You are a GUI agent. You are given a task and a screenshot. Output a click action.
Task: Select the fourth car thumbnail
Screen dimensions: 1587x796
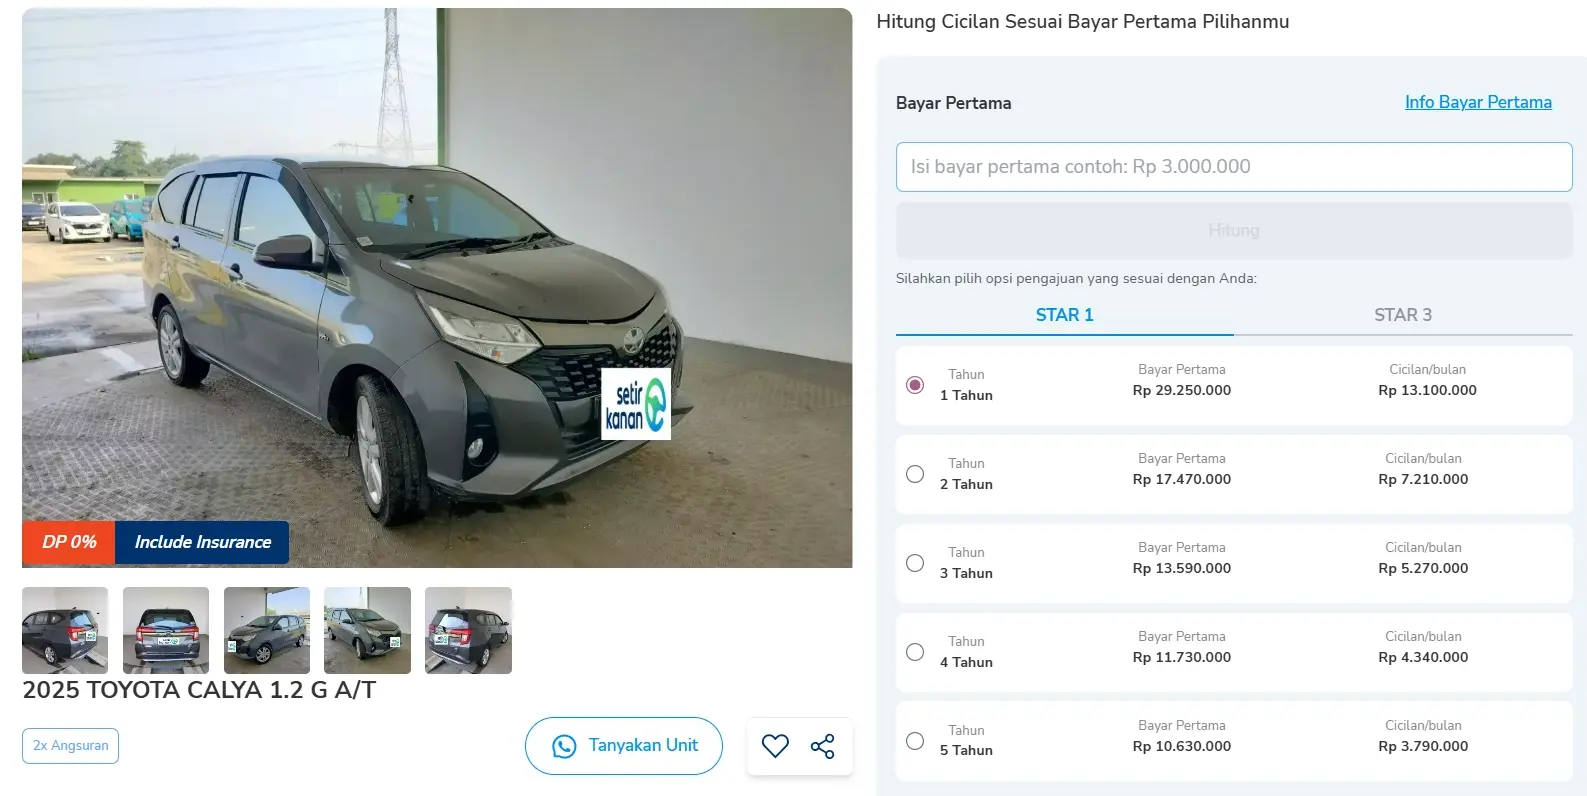(368, 630)
